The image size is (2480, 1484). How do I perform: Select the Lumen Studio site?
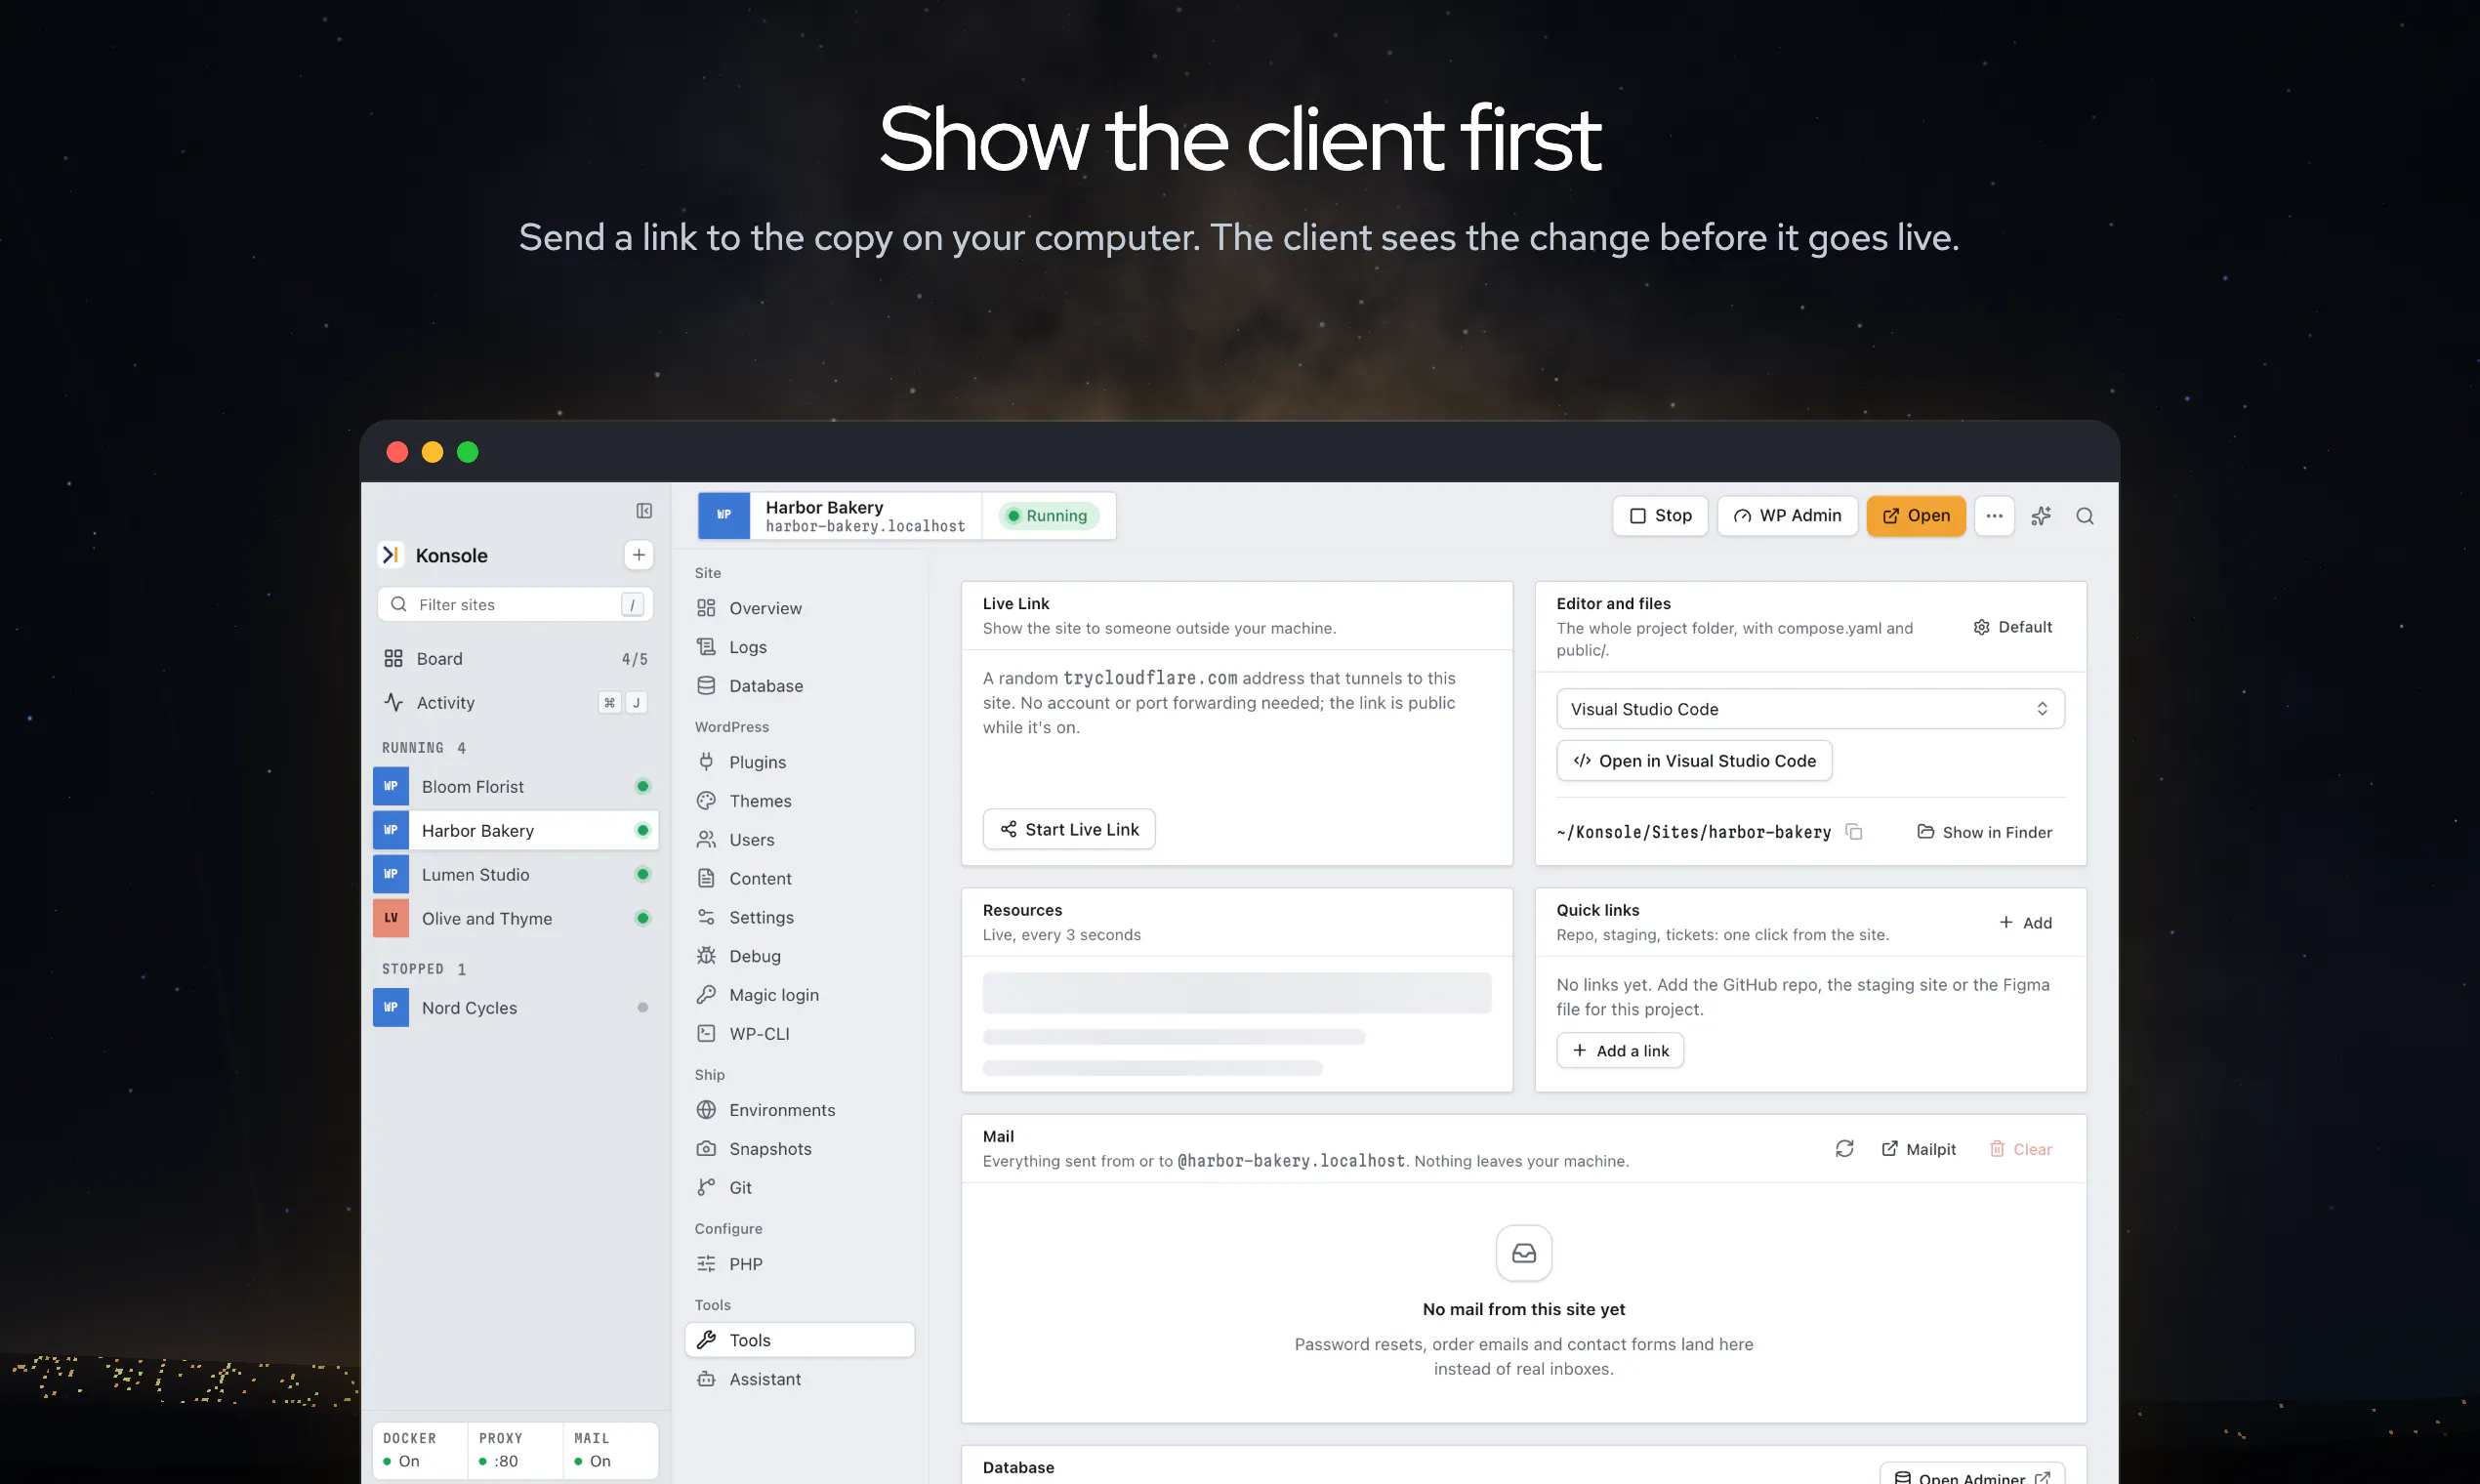[515, 874]
